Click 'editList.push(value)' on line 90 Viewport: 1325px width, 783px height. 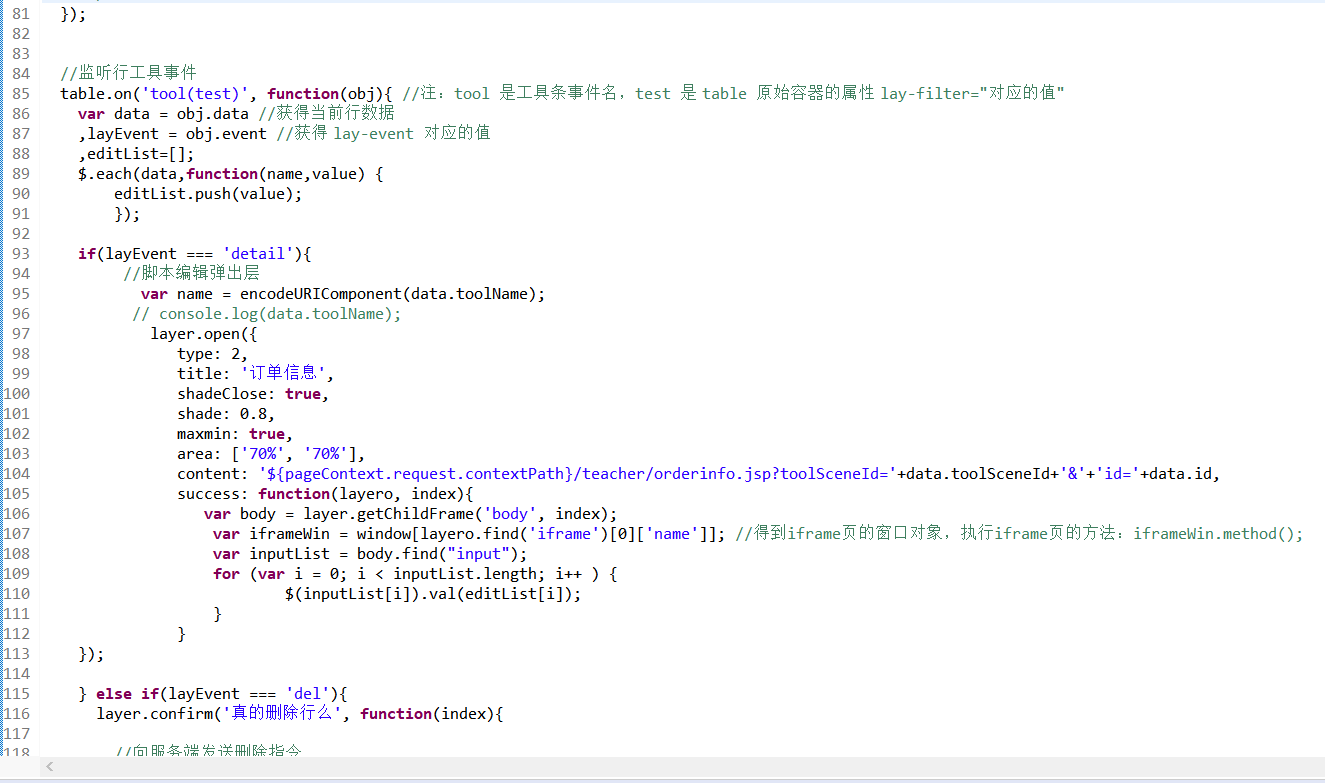(204, 193)
